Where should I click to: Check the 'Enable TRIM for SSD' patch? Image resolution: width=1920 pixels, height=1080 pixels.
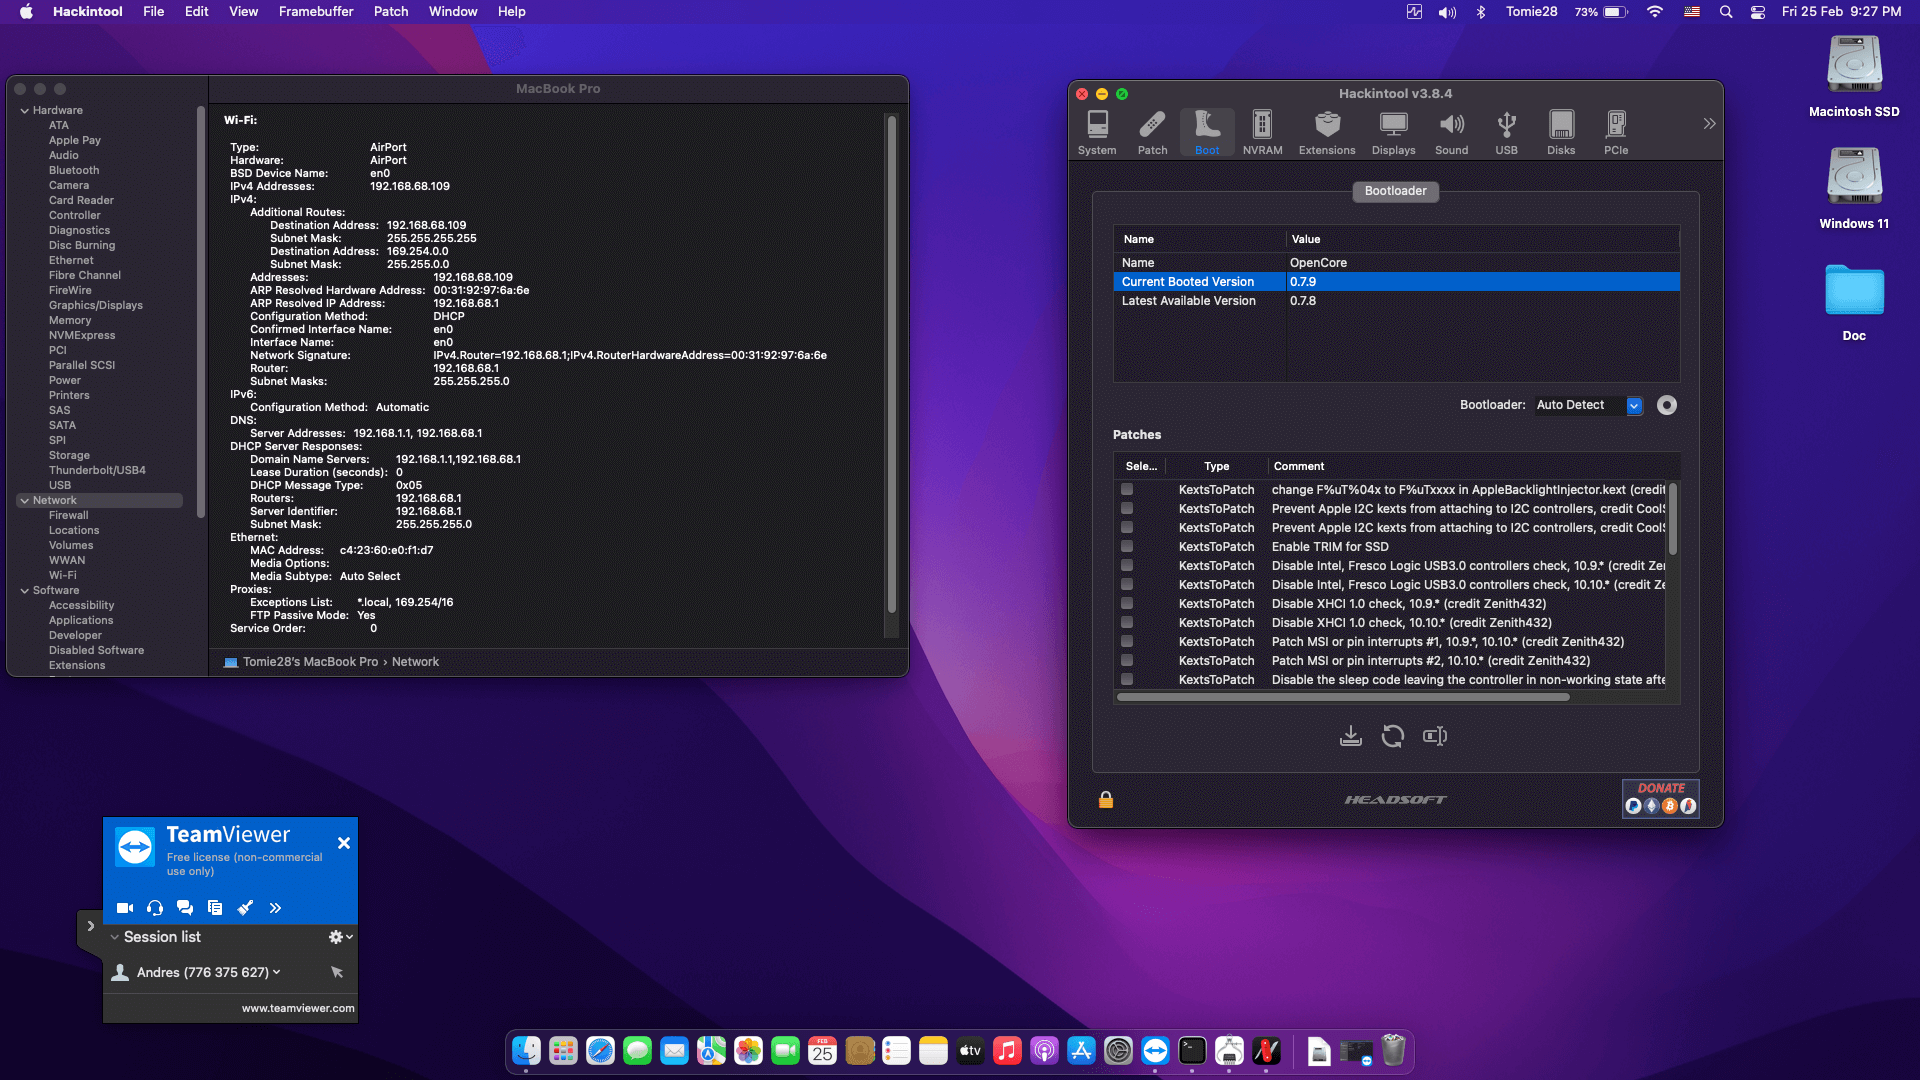(1127, 547)
